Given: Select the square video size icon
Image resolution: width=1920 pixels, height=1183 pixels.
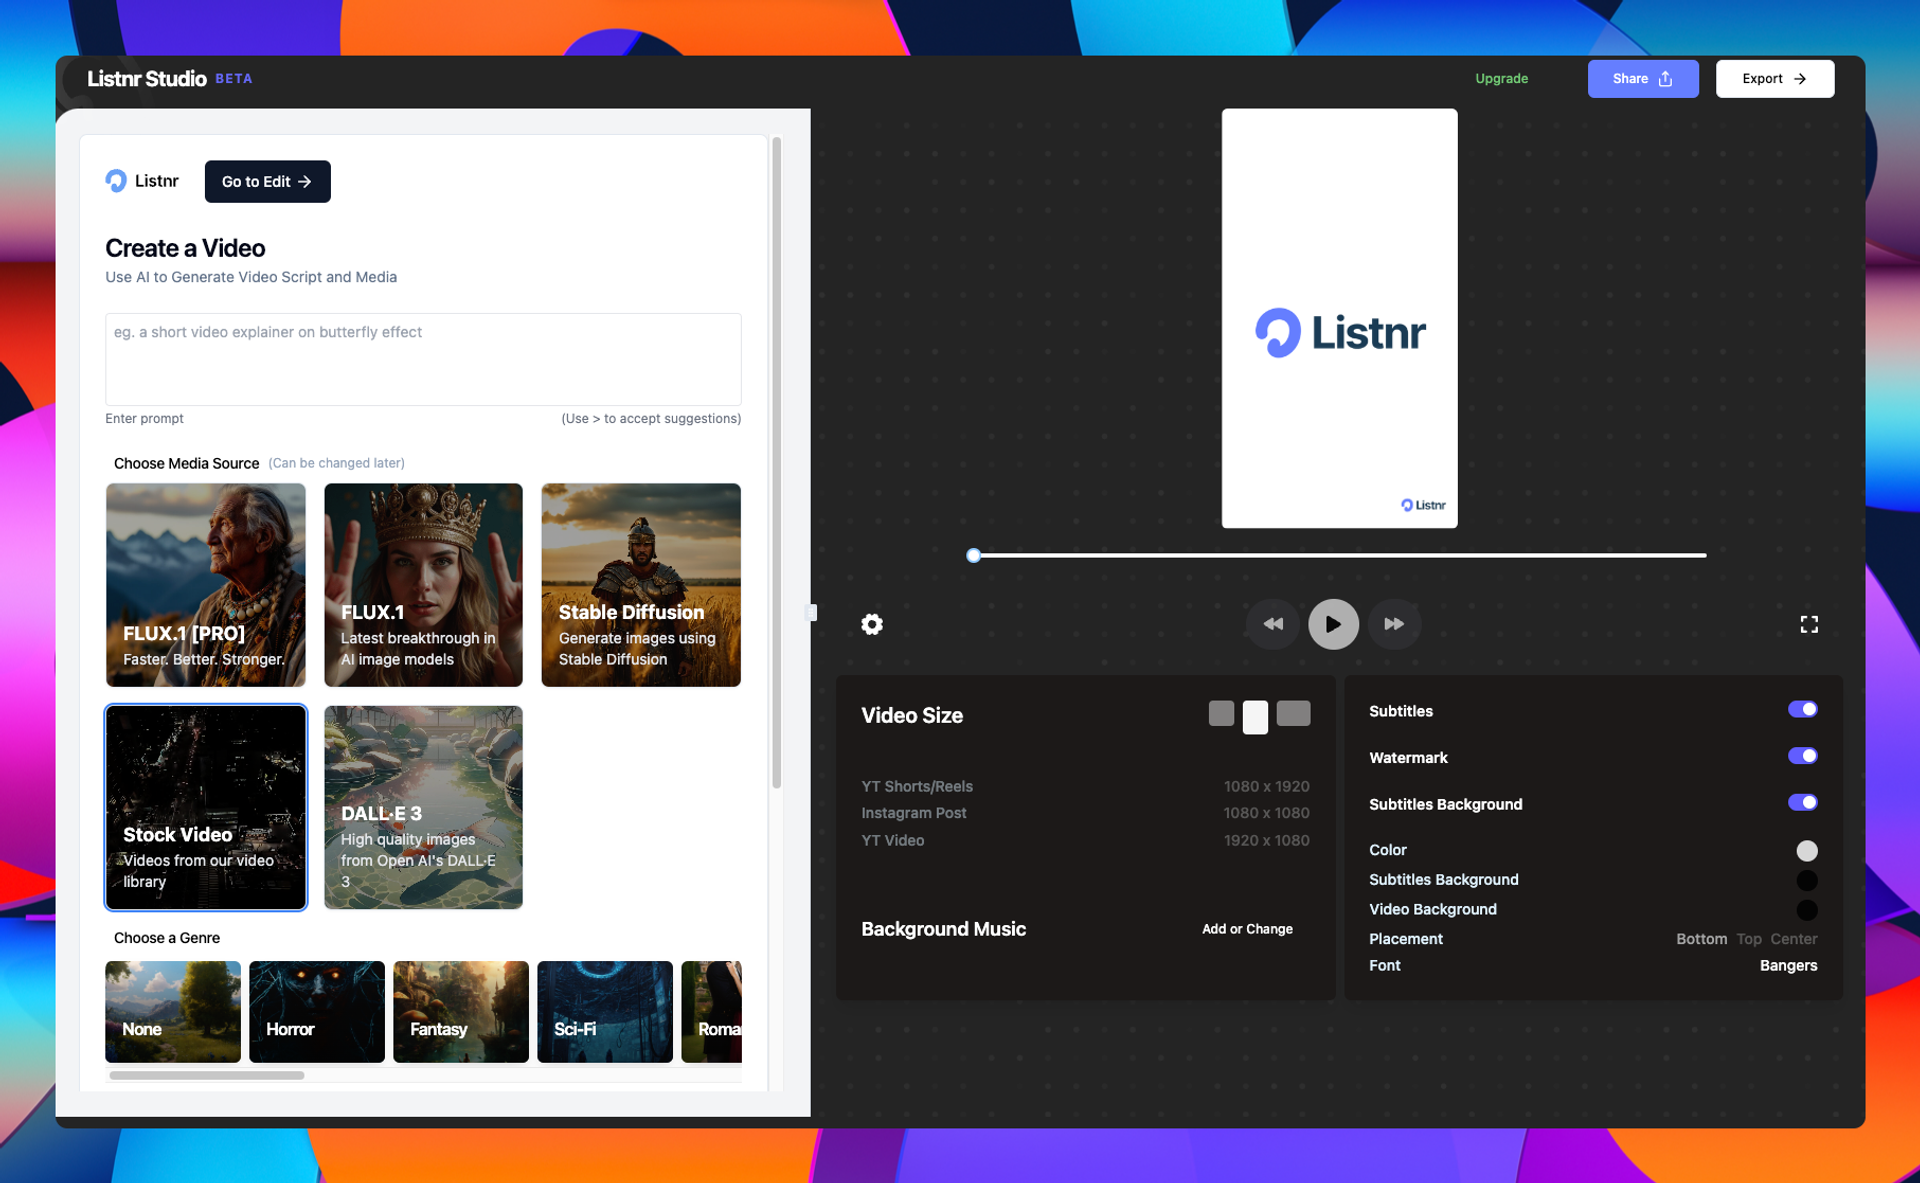Looking at the screenshot, I should pyautogui.click(x=1220, y=713).
